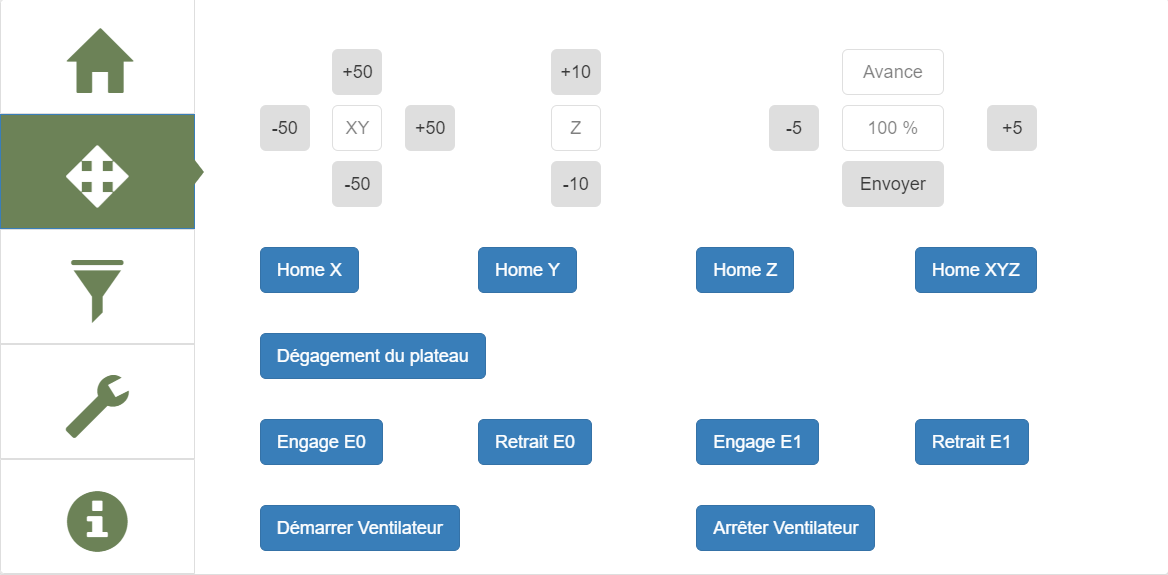The image size is (1168, 575).
Task: Raise Z axis with +10 button
Action: point(575,72)
